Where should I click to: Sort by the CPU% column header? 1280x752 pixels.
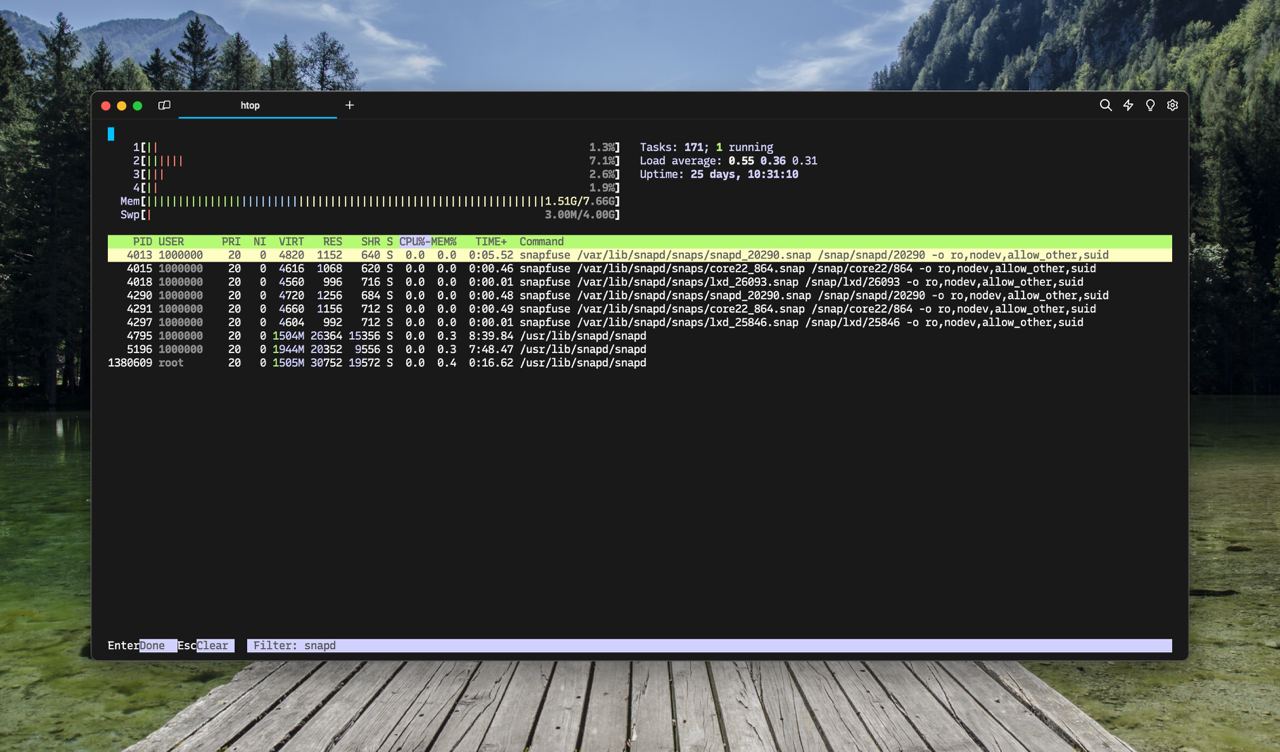point(413,242)
